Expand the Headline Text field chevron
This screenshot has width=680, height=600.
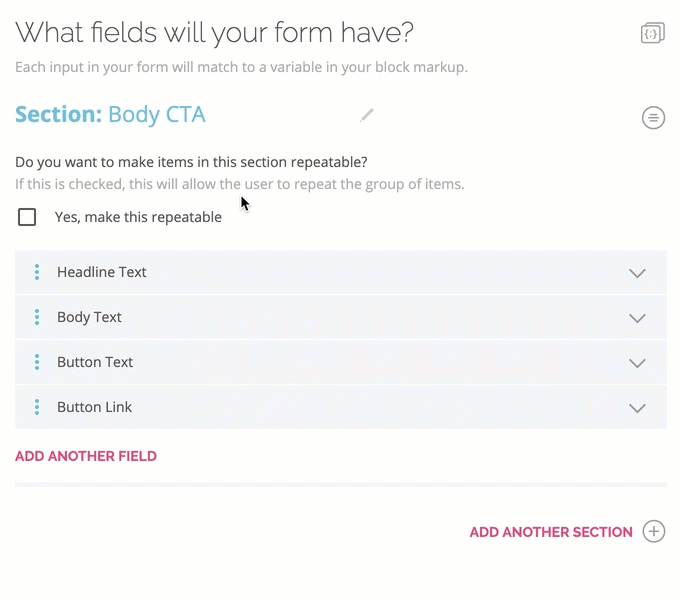click(637, 273)
